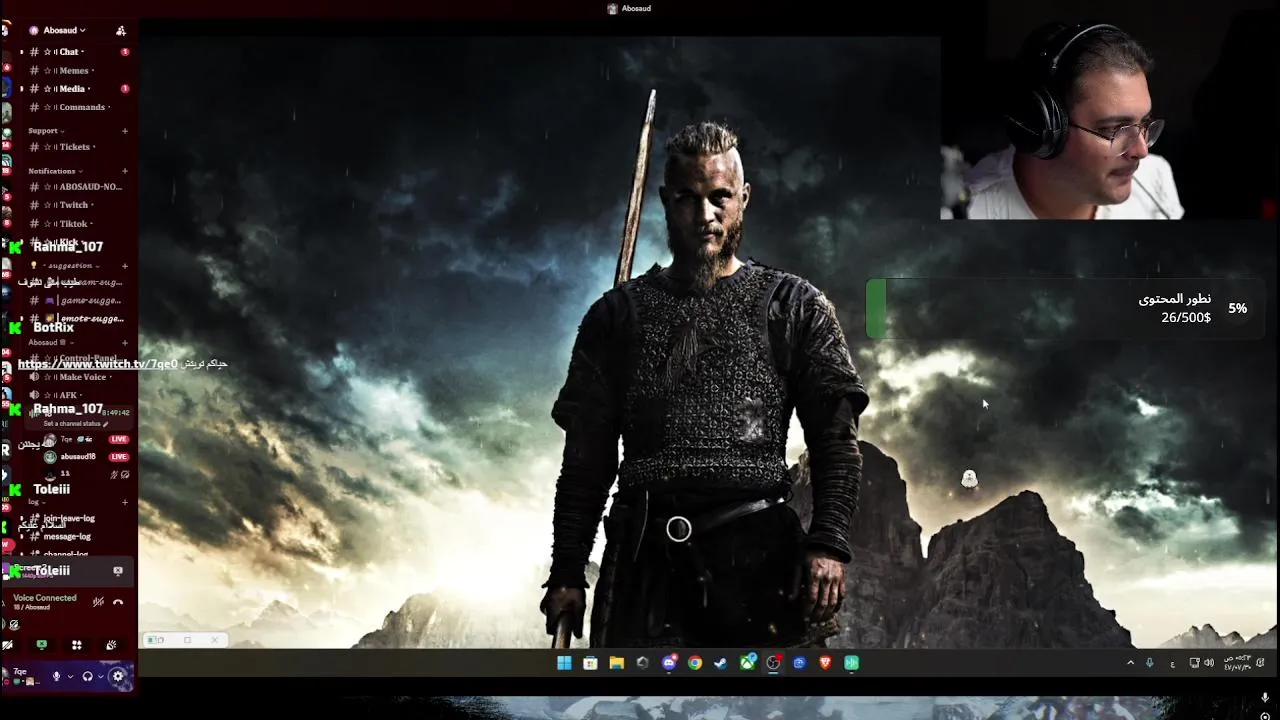Open the Discord soundboard

(111, 645)
